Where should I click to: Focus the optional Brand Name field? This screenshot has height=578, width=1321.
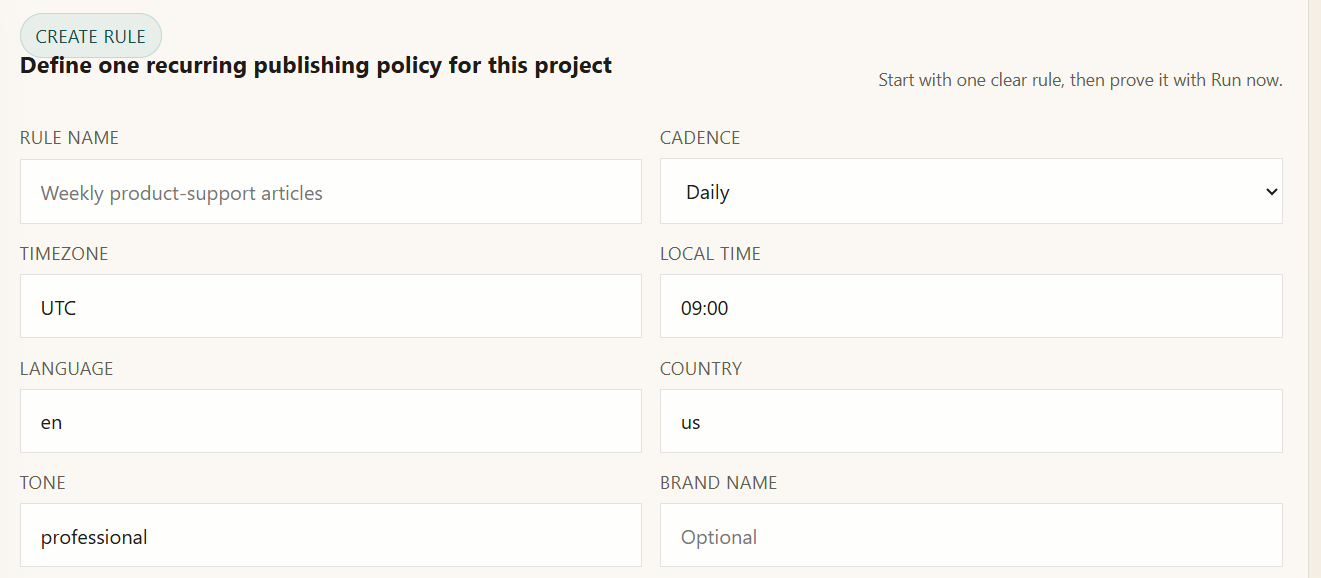point(970,536)
